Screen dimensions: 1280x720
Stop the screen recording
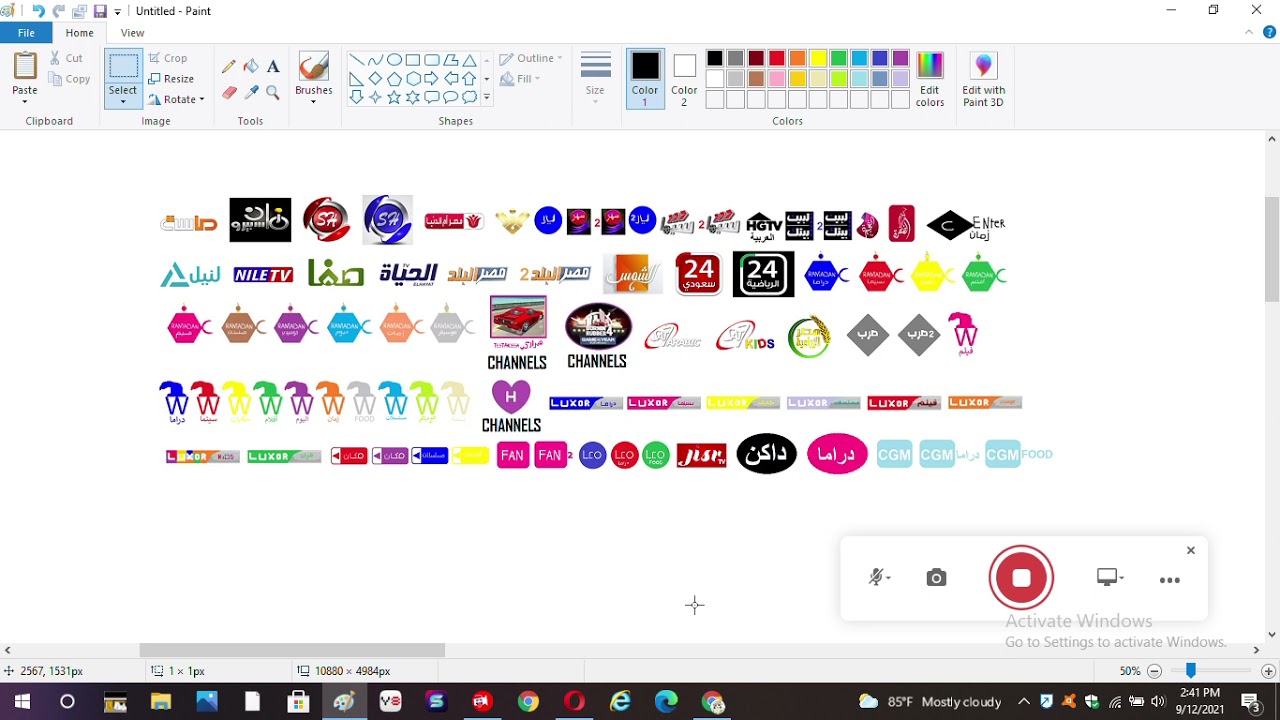coord(1021,578)
